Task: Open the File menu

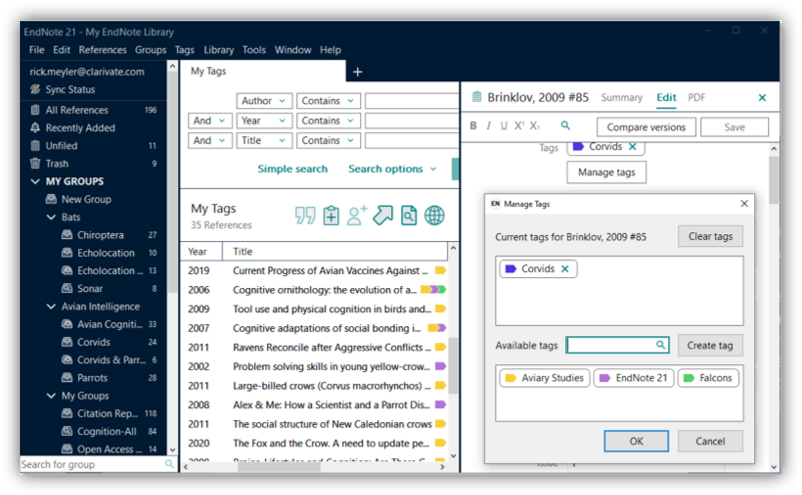Action: pyautogui.click(x=36, y=50)
